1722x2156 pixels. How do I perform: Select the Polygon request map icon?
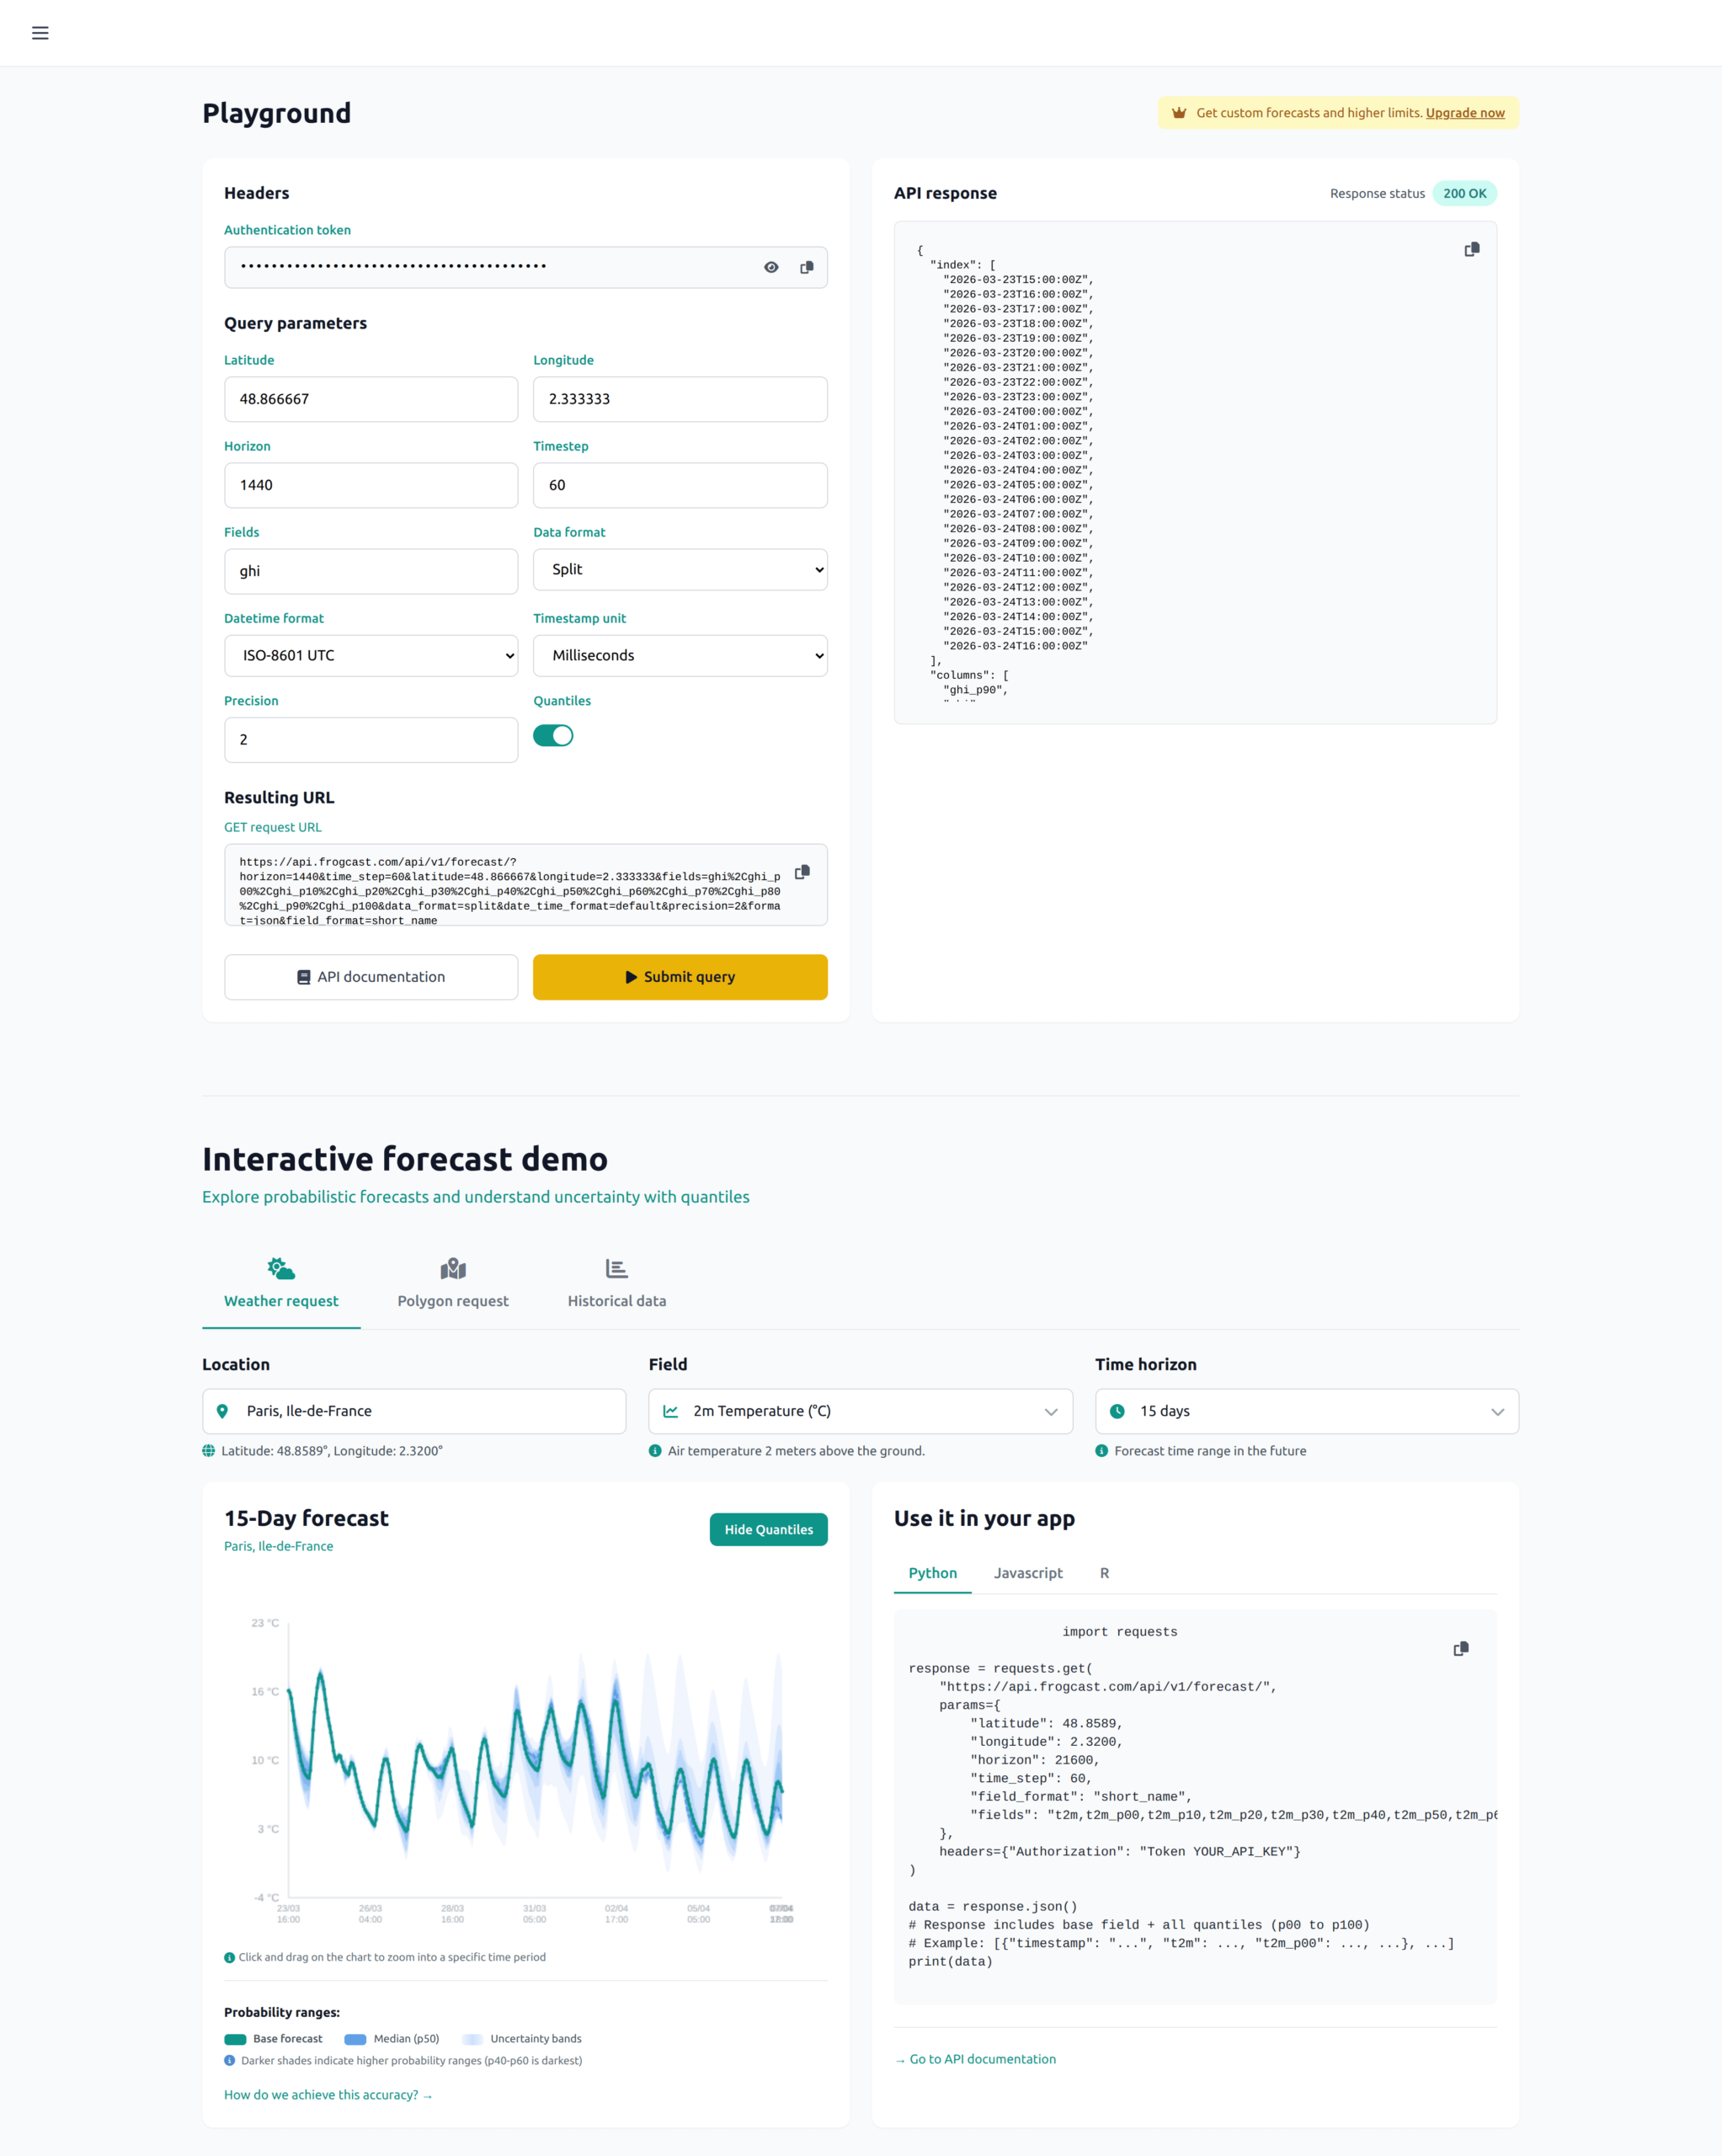[x=453, y=1269]
